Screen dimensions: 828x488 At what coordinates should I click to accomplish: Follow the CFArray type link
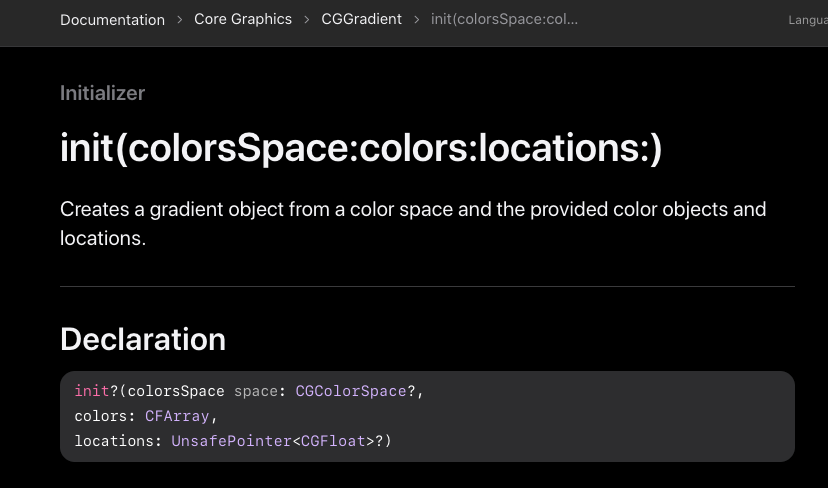177,416
